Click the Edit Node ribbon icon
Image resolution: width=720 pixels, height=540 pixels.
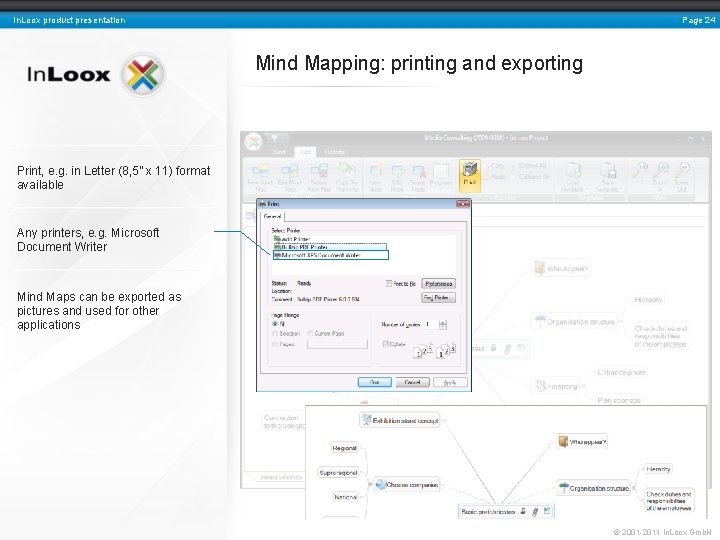tap(397, 177)
